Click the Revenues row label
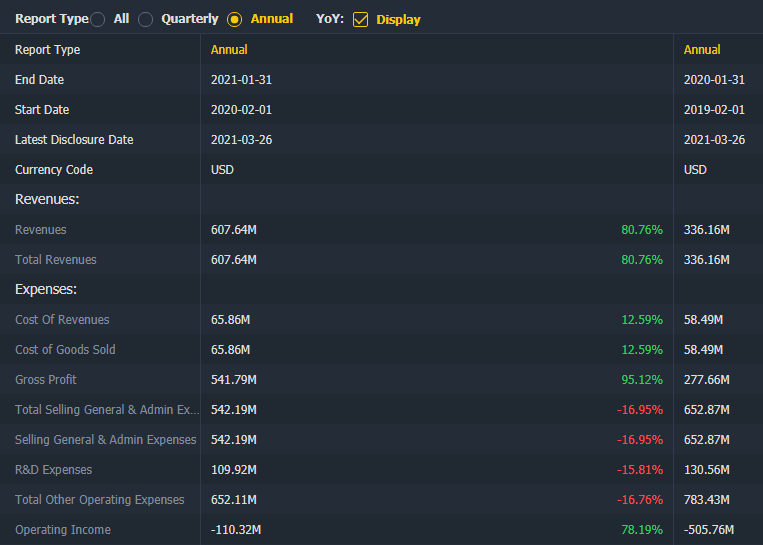This screenshot has width=763, height=545. point(41,230)
